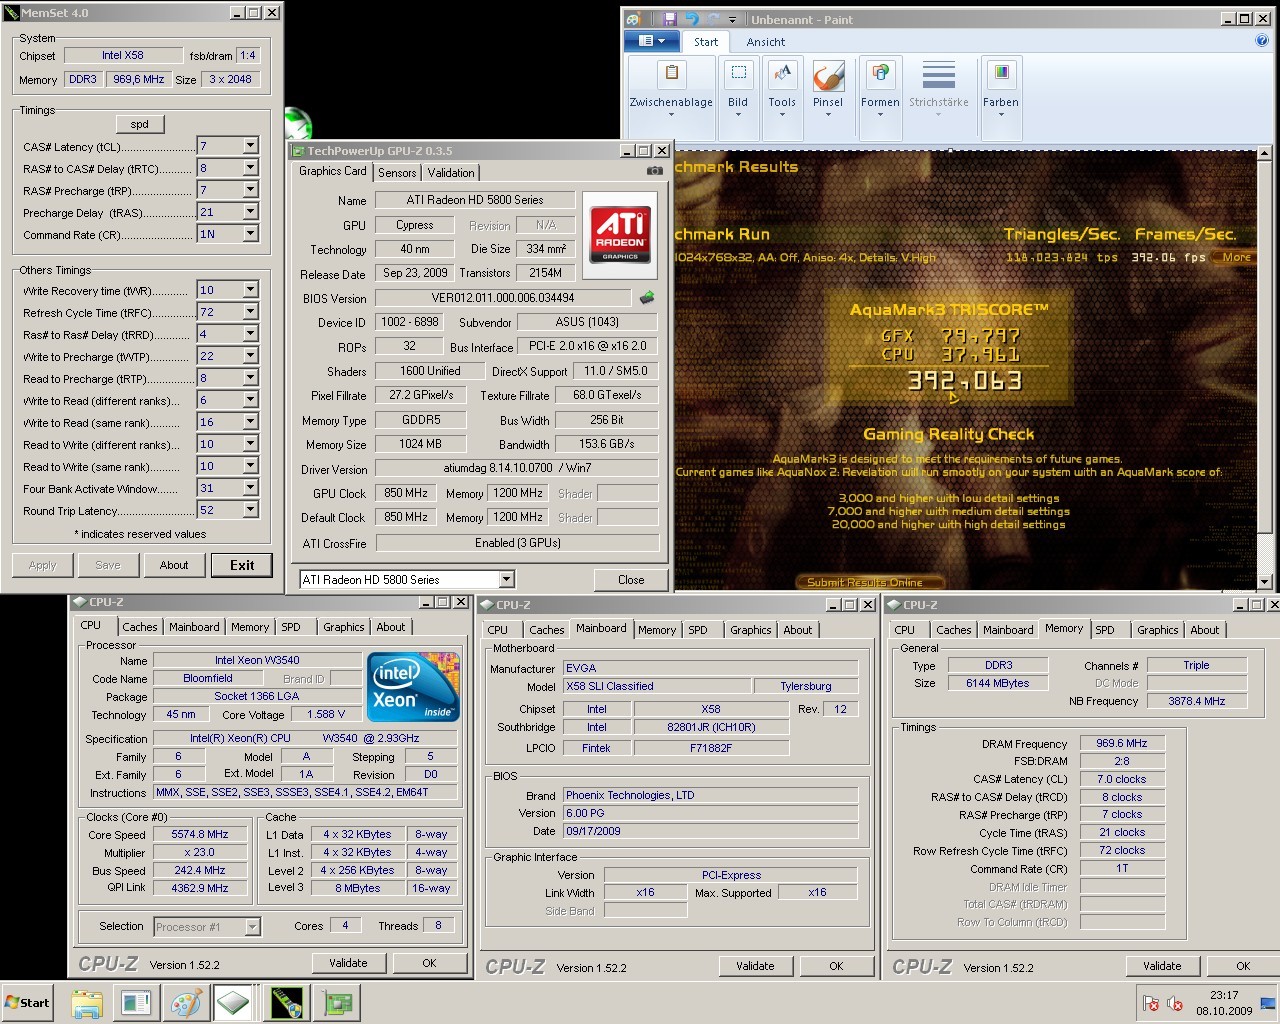Click the Zwischenablage clipboard icon in Paint
The height and width of the screenshot is (1024, 1280).
pos(671,73)
